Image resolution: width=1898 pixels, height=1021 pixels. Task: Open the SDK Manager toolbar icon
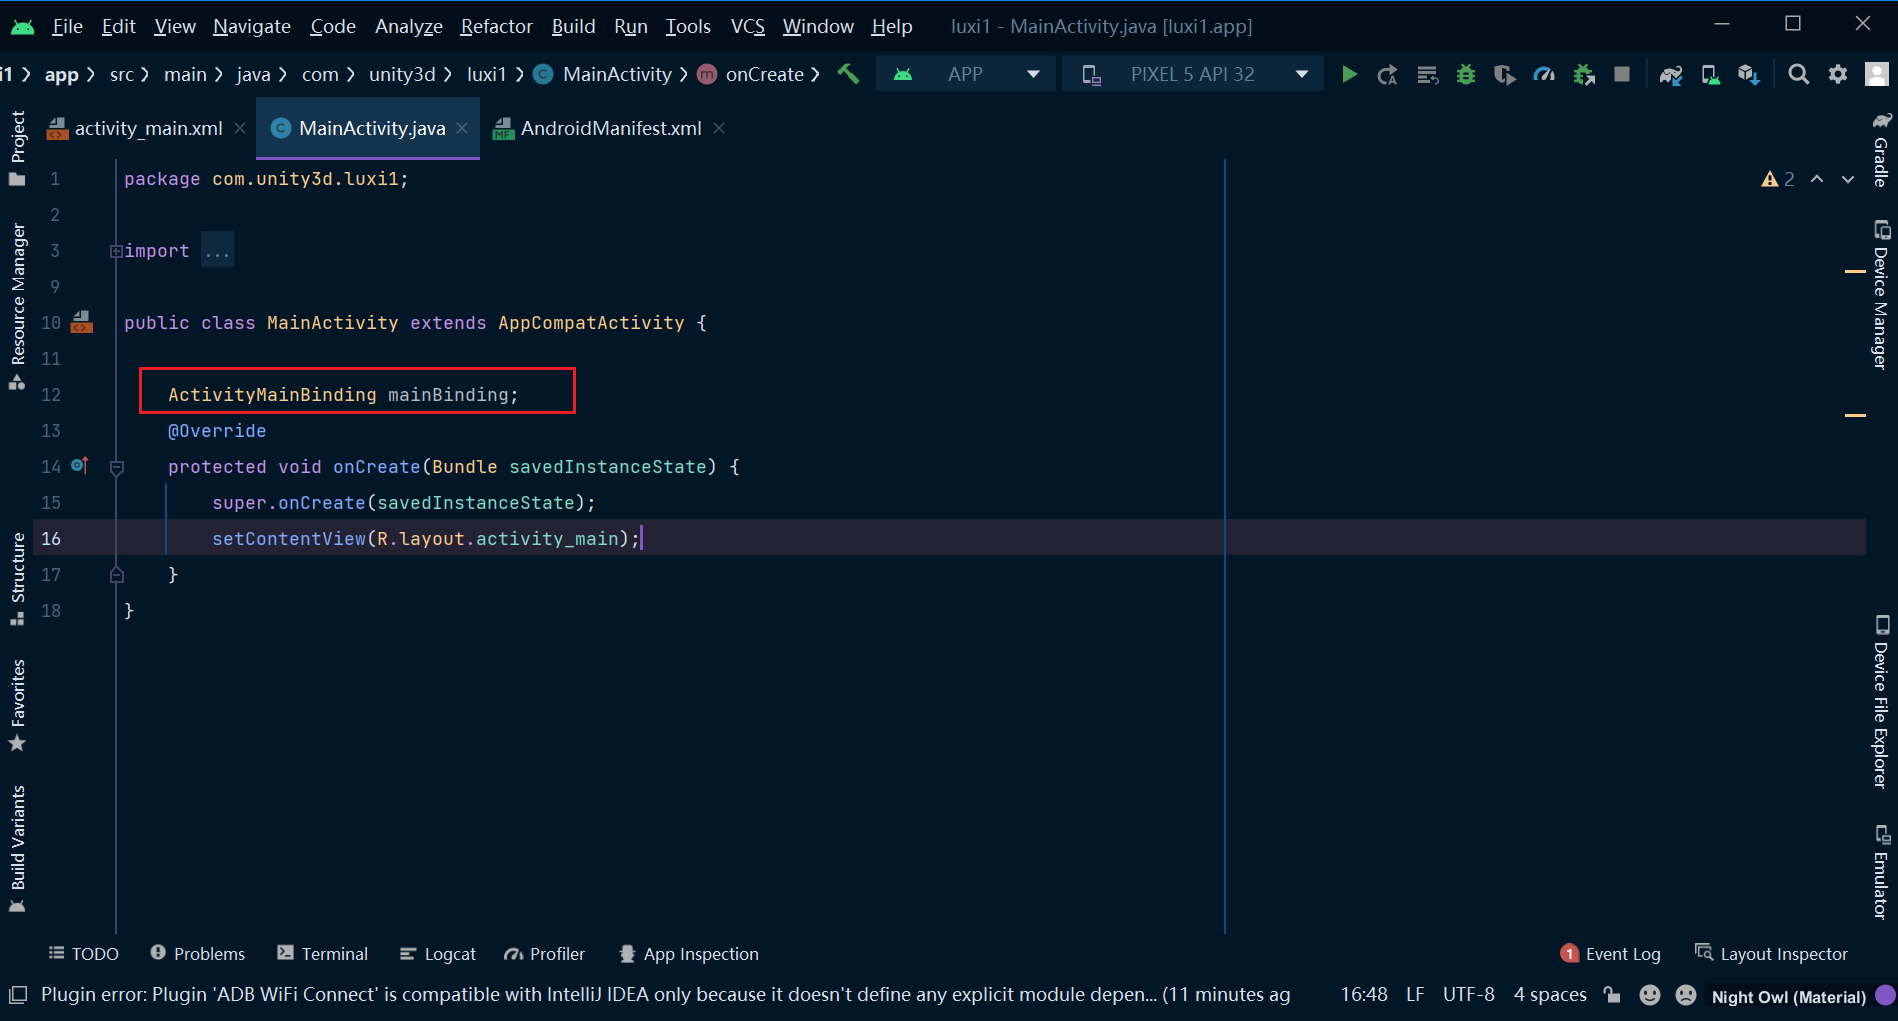pyautogui.click(x=1749, y=74)
